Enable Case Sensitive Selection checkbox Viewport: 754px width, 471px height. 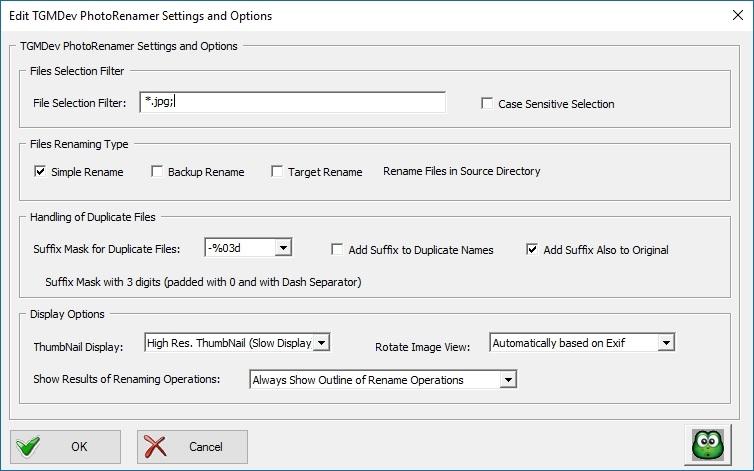[x=487, y=103]
